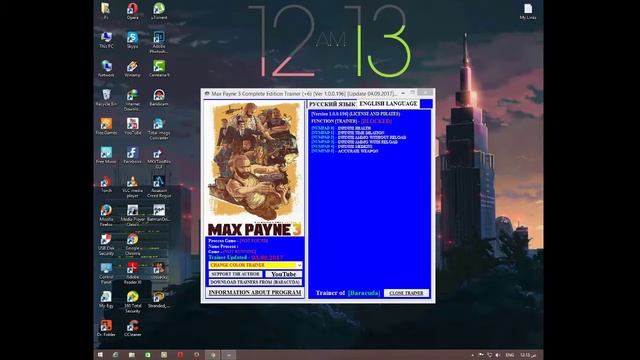
Task: Click the taskbar clock
Action: (x=528, y=355)
